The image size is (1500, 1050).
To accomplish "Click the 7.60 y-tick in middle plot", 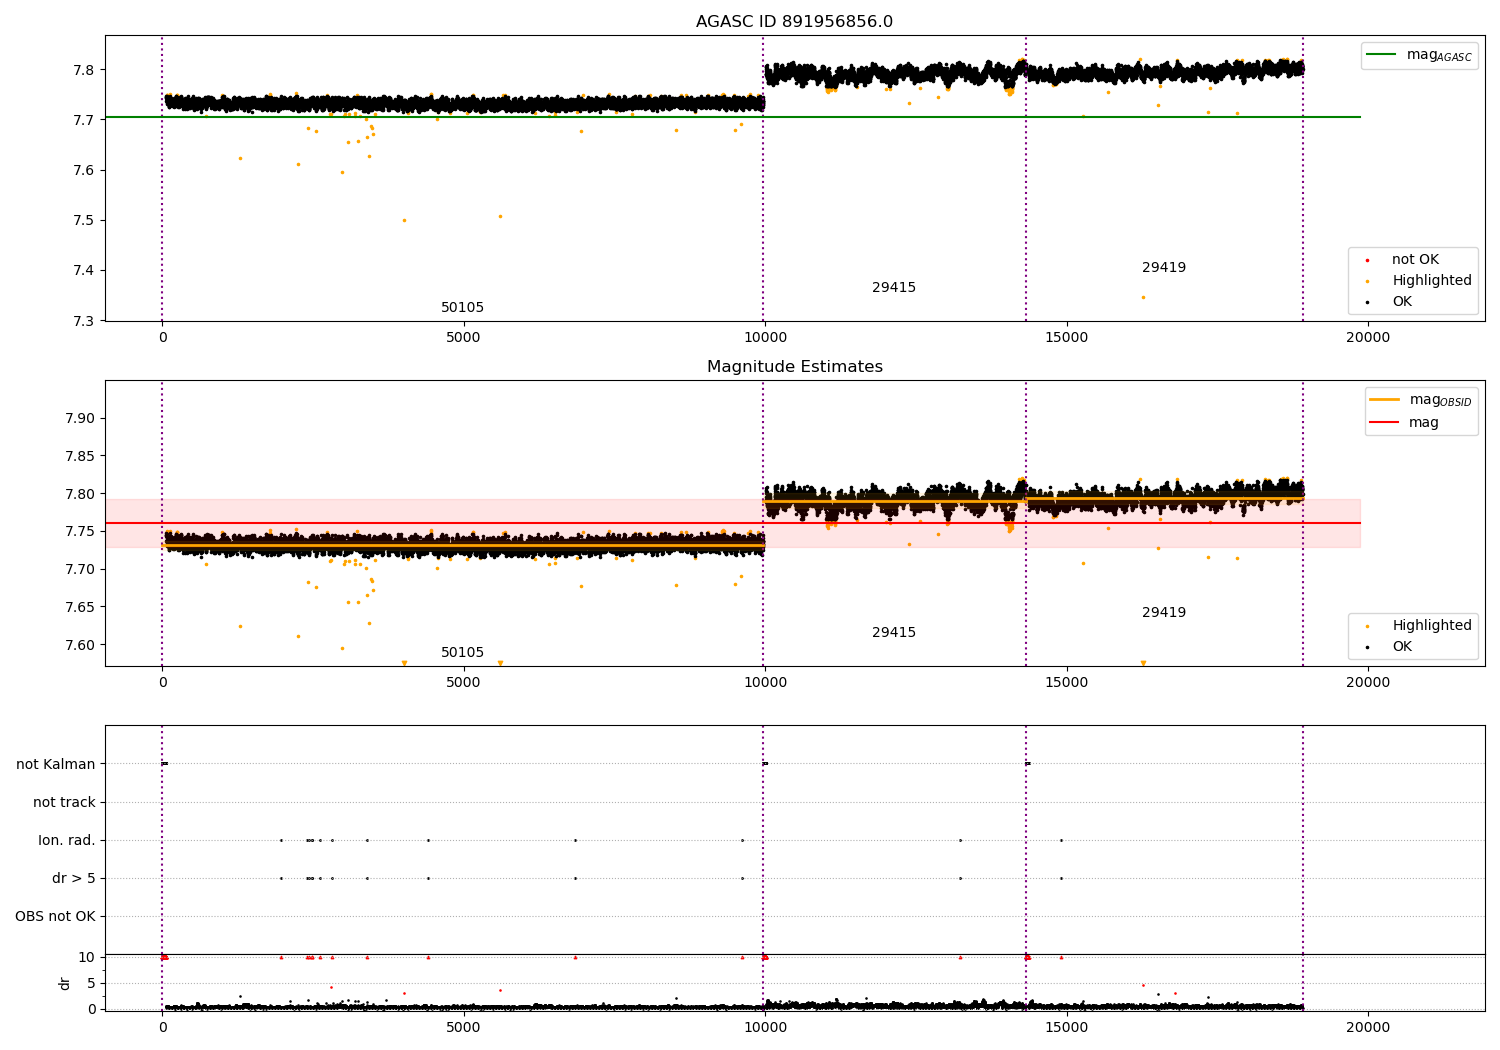I will point(81,645).
